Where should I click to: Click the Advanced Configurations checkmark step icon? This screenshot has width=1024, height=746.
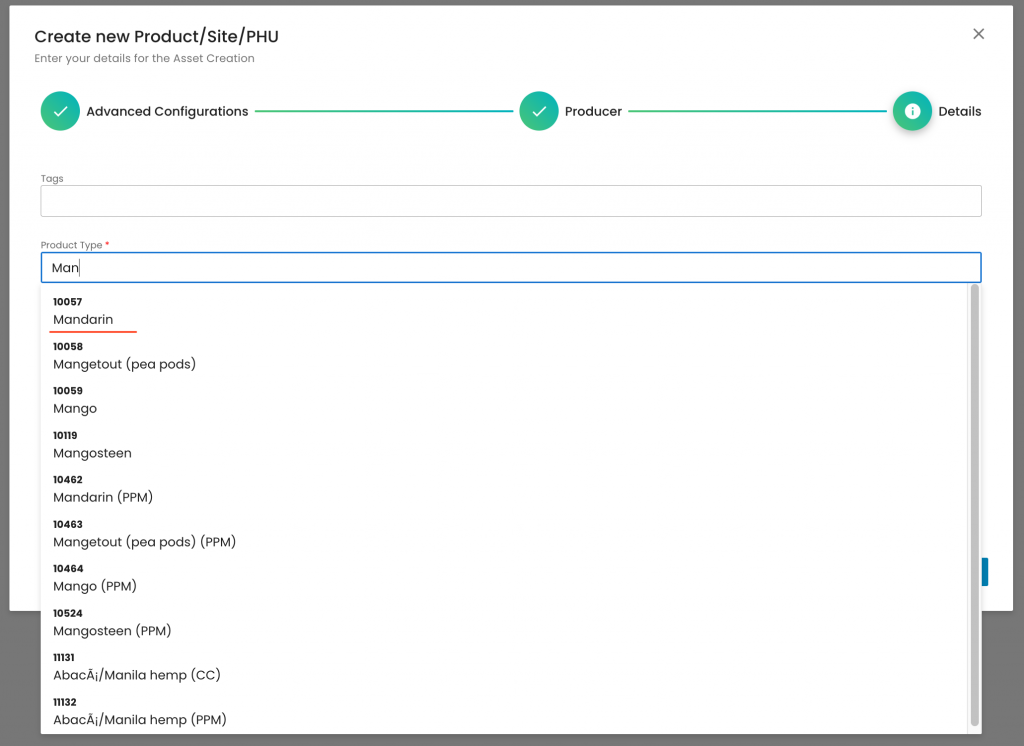coord(60,111)
